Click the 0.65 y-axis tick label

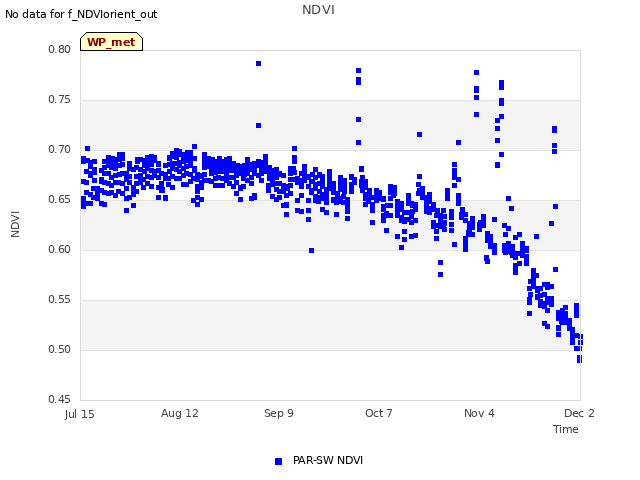click(60, 200)
